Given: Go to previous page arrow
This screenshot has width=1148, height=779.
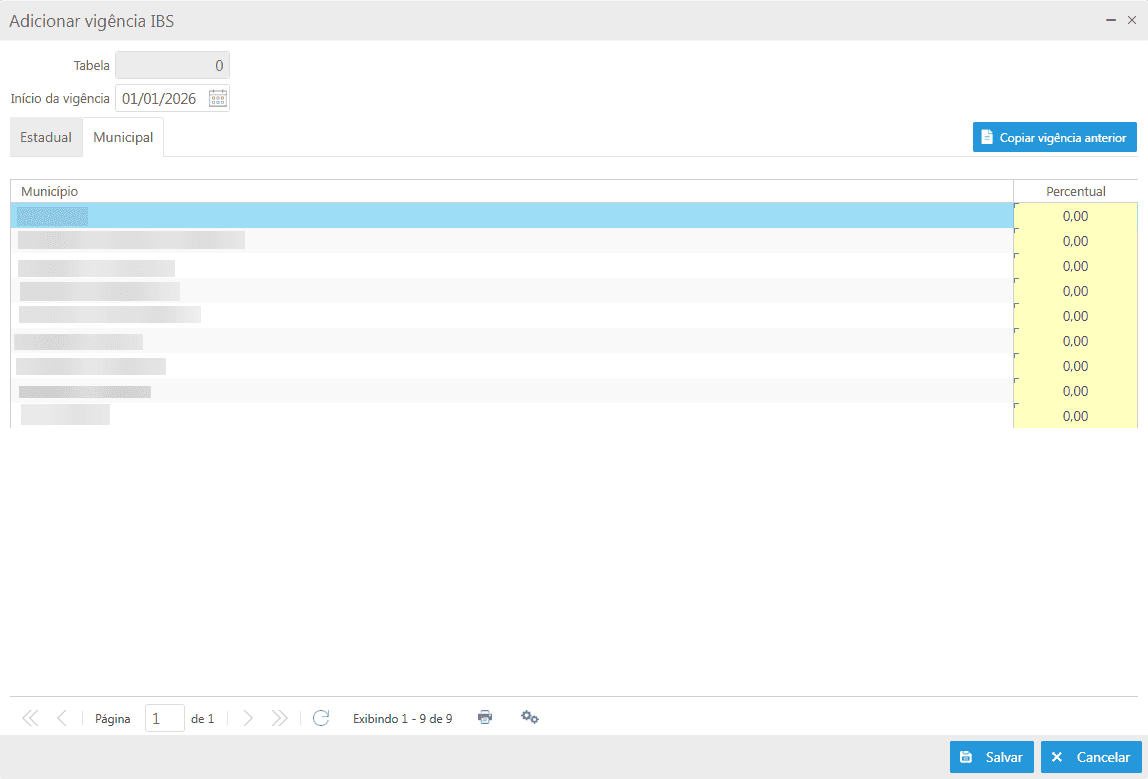Looking at the screenshot, I should click(x=62, y=718).
